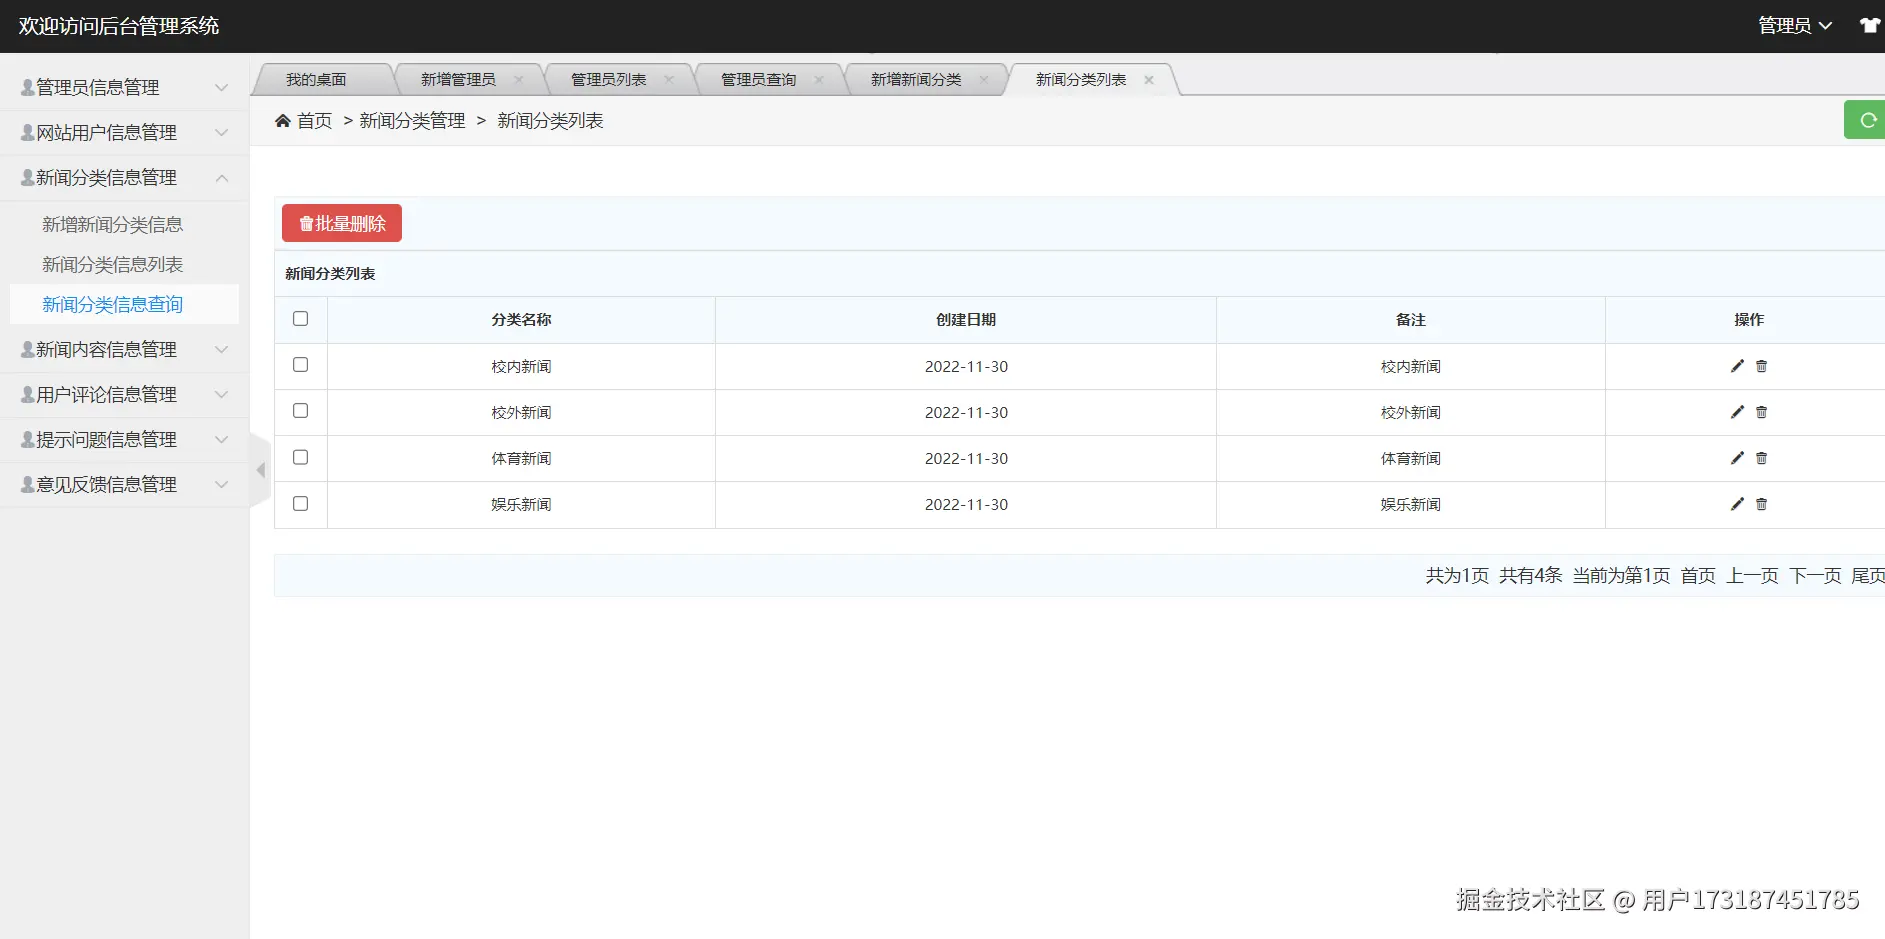Check the select-all checkbox in the table header
This screenshot has height=939, width=1885.
(x=300, y=318)
